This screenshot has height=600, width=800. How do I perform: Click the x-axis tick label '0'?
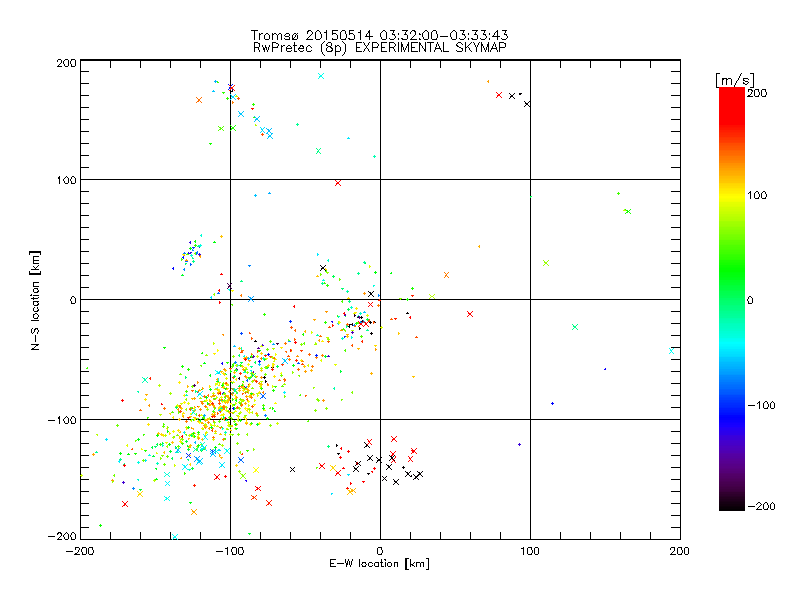coord(380,551)
